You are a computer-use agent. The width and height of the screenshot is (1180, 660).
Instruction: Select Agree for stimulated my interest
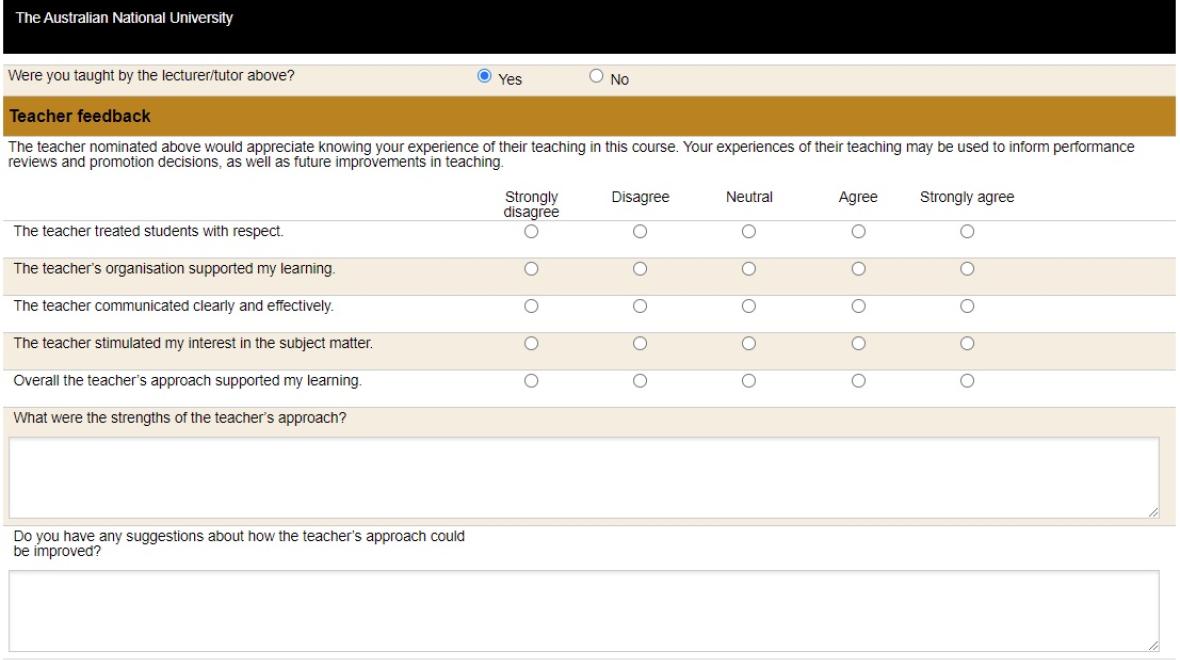coord(858,343)
